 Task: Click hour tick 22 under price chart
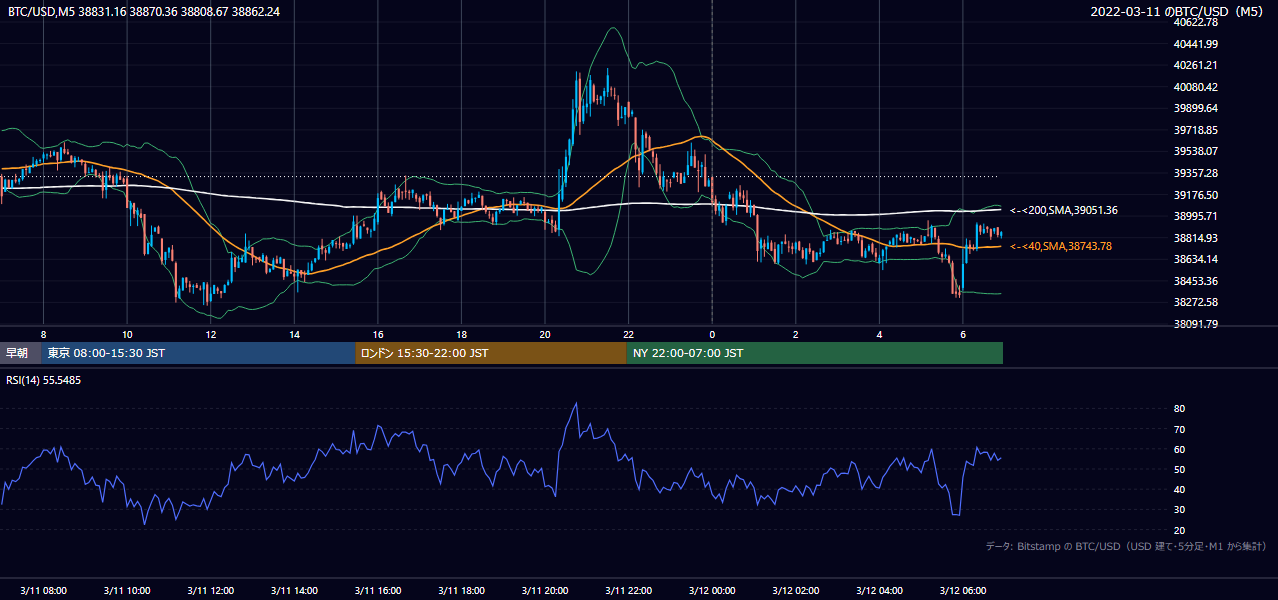pos(628,334)
